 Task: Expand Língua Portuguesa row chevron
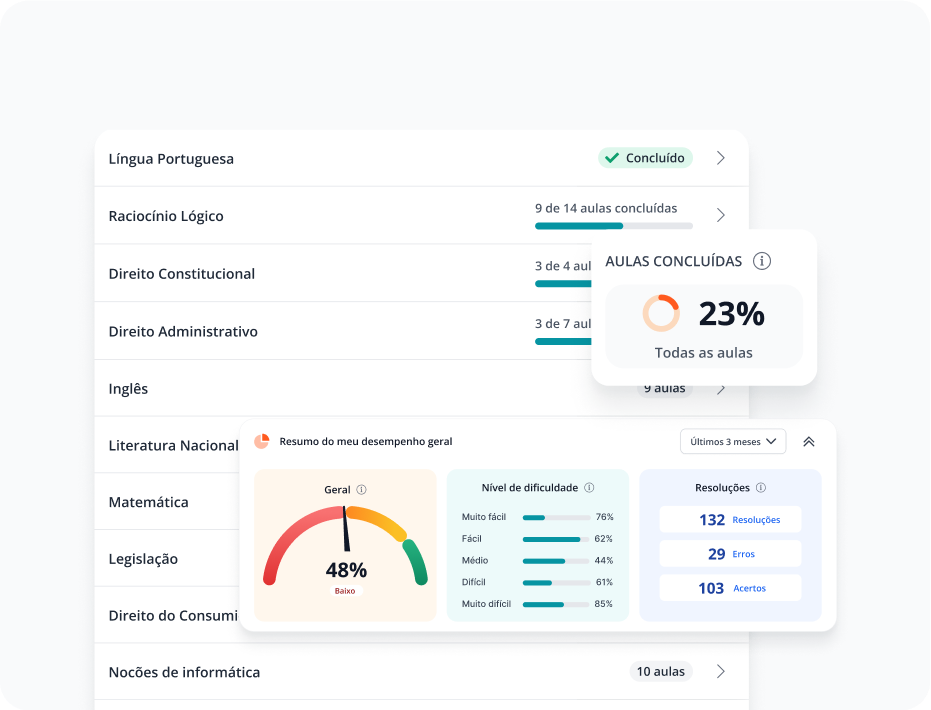[x=721, y=158]
